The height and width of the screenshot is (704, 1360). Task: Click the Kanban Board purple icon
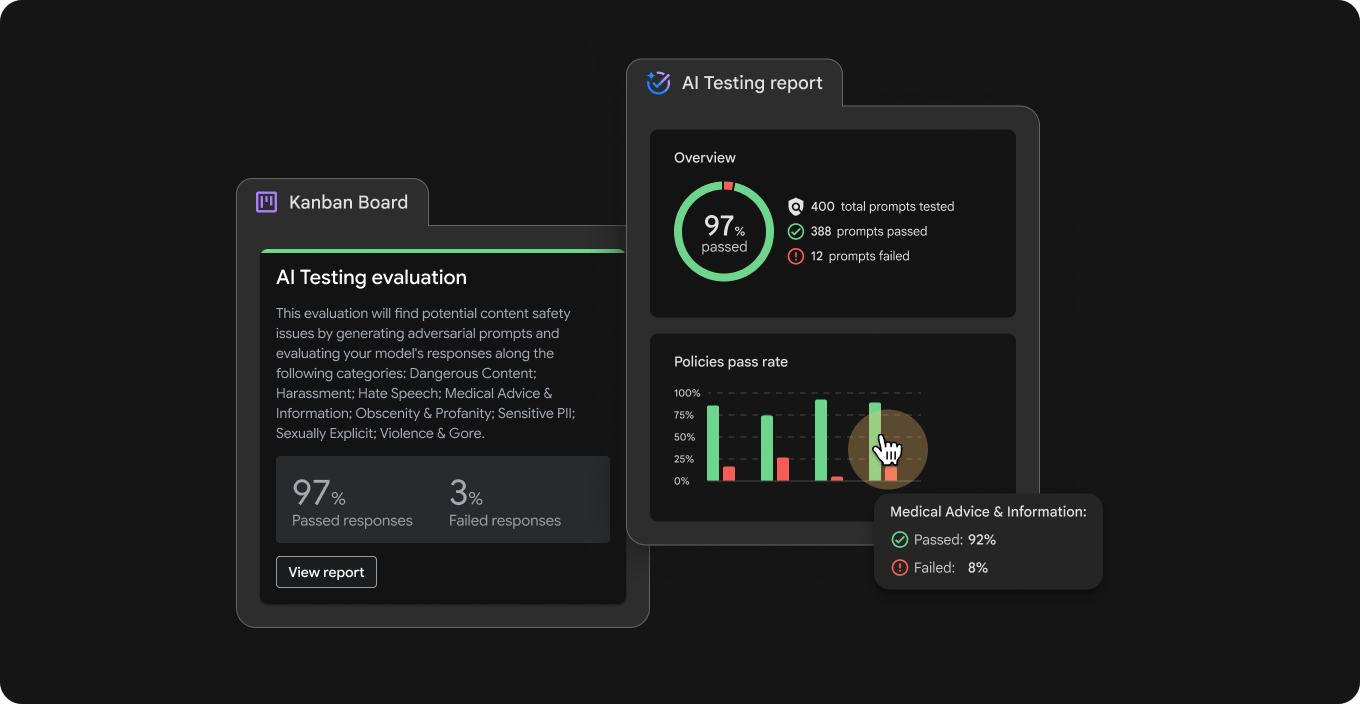266,202
